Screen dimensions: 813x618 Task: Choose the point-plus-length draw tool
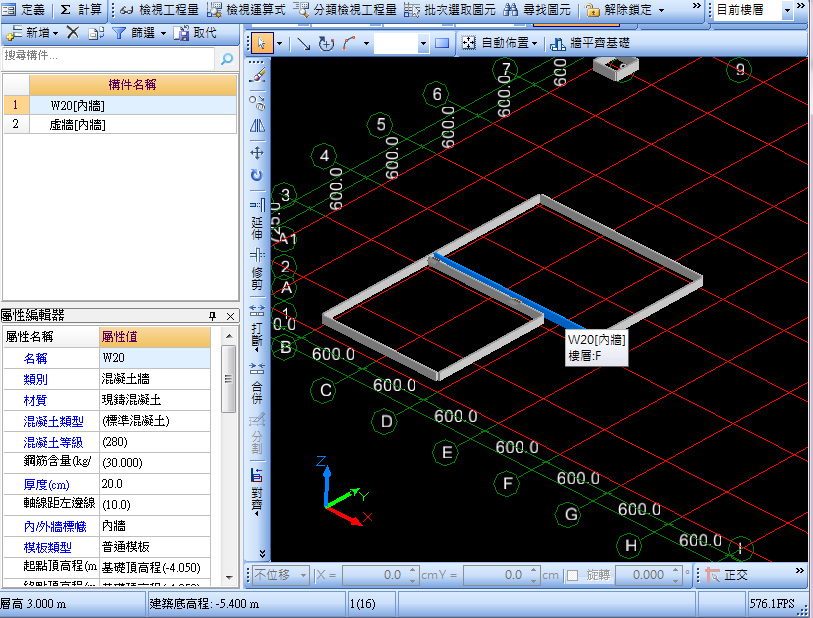326,44
